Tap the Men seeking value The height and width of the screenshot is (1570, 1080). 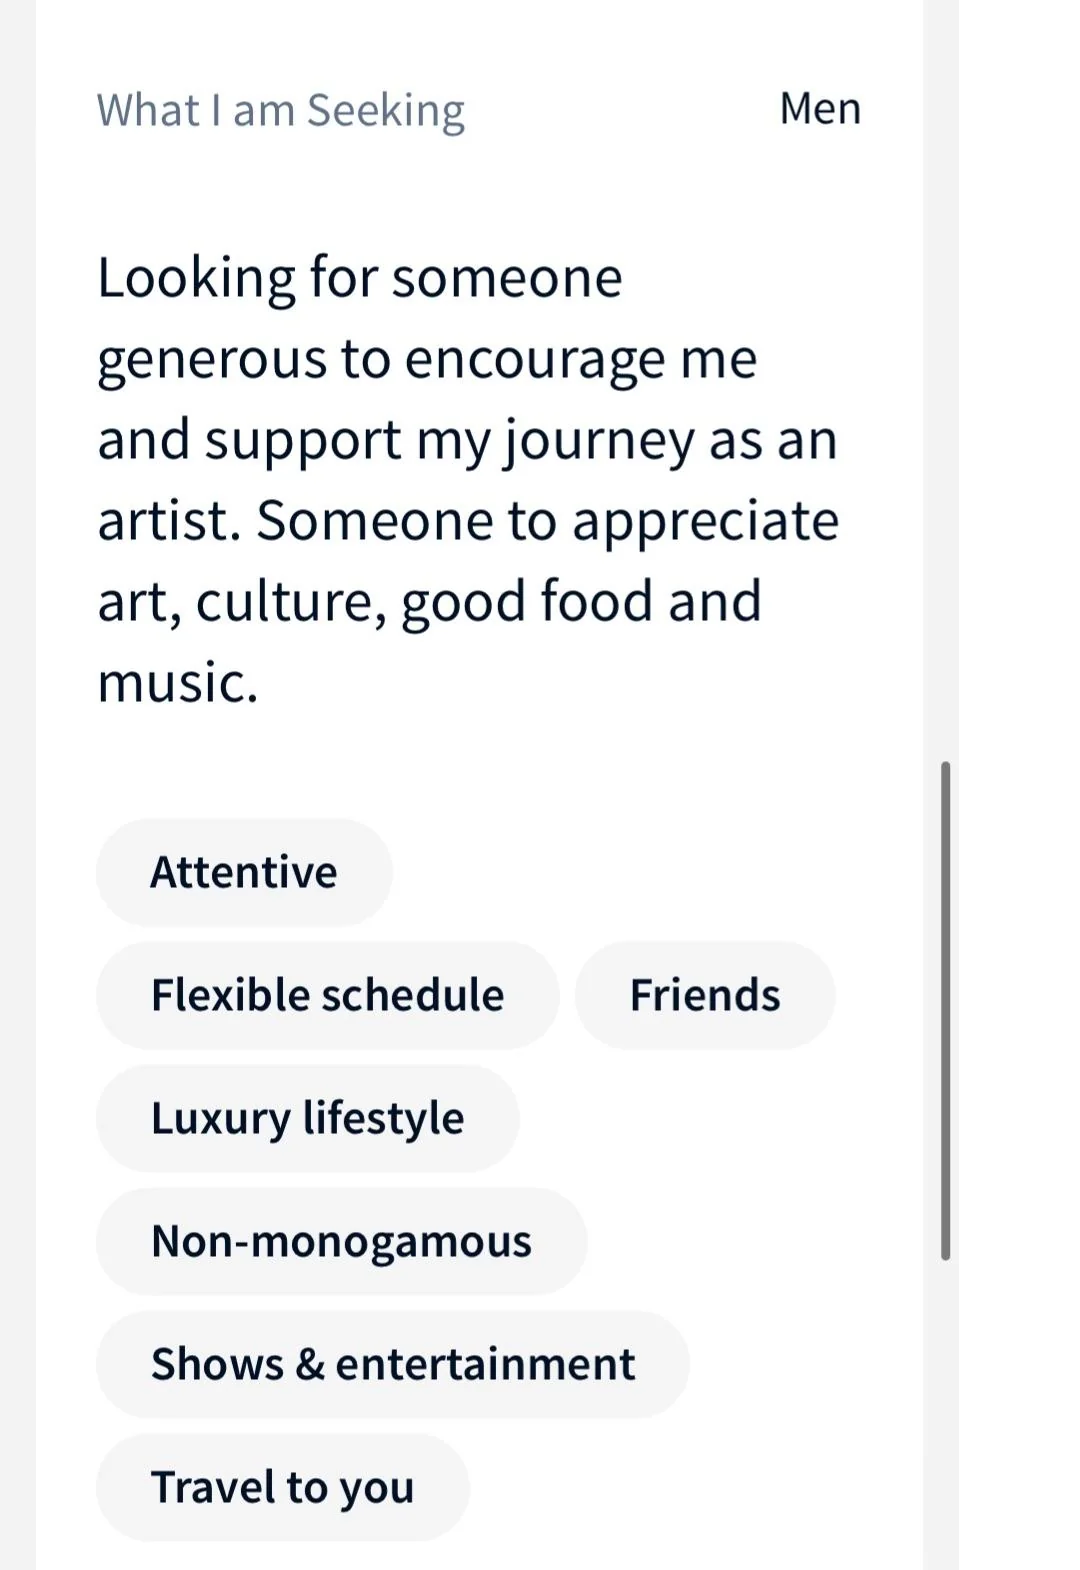820,108
